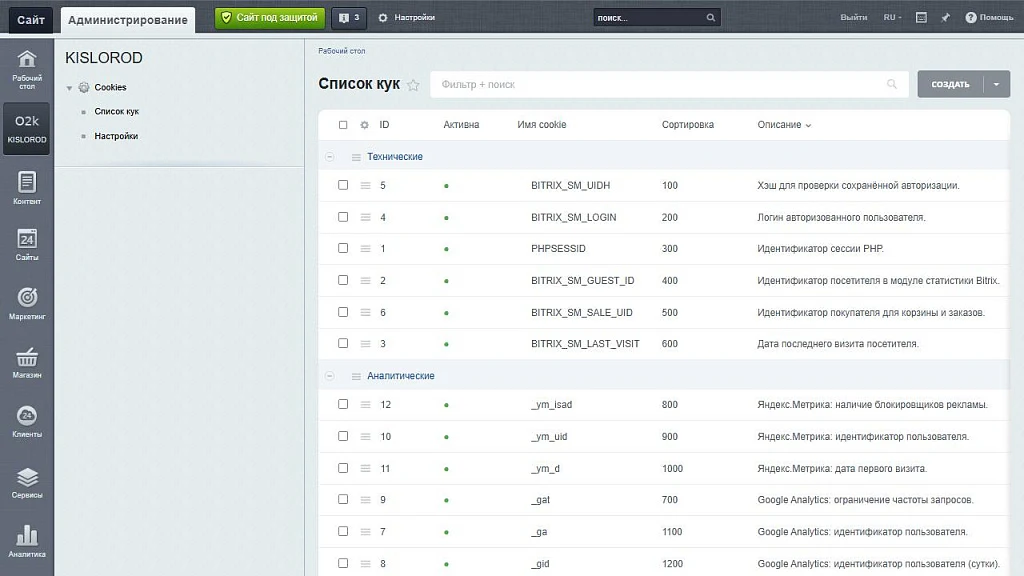Screen dimensions: 1024x576
Task: Open the Сервисы sidebar section
Action: (27, 483)
